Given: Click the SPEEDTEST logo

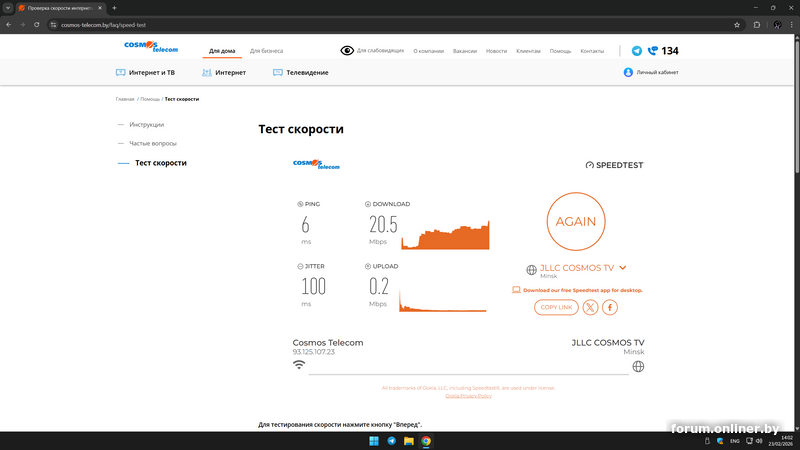Looking at the screenshot, I should tap(614, 165).
